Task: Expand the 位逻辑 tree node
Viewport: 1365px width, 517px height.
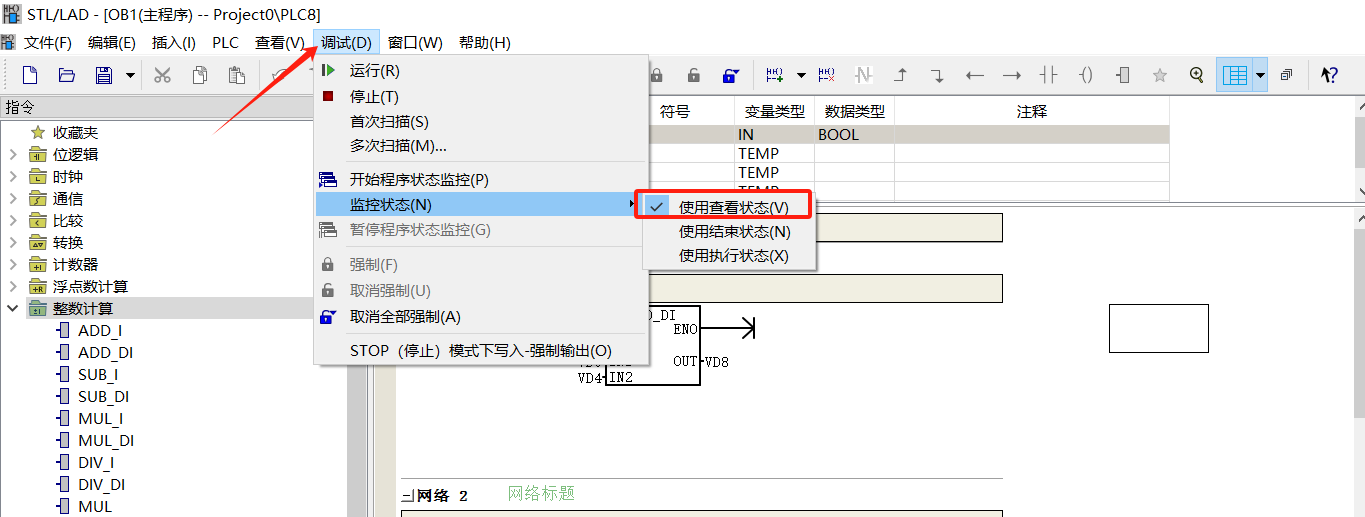Action: [13, 155]
